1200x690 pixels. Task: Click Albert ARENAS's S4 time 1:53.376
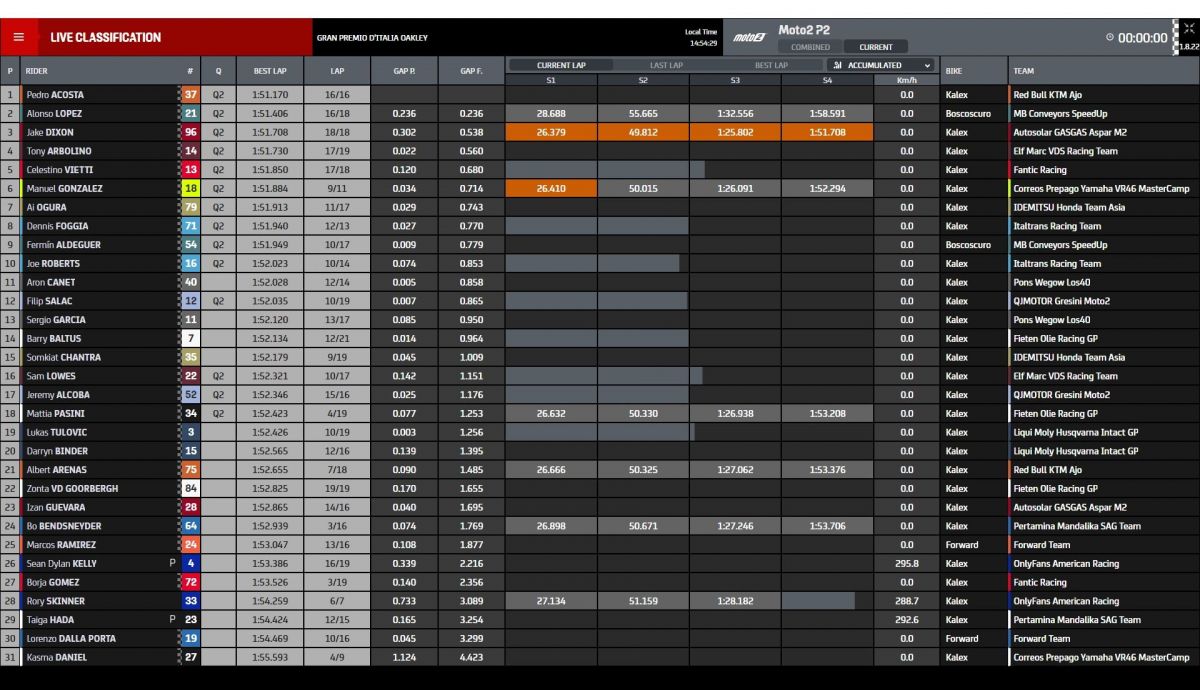tap(827, 470)
